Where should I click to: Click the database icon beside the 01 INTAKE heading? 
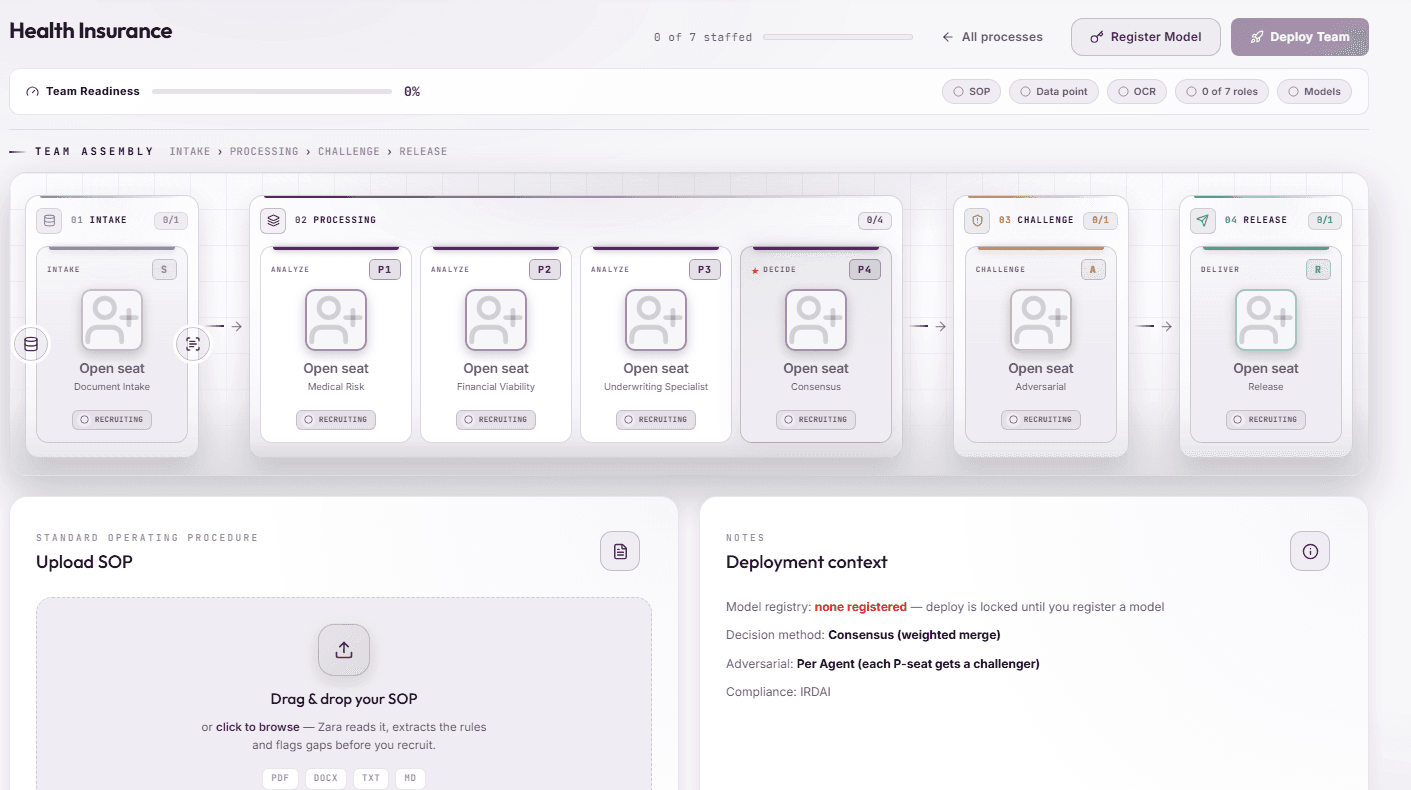click(x=49, y=220)
